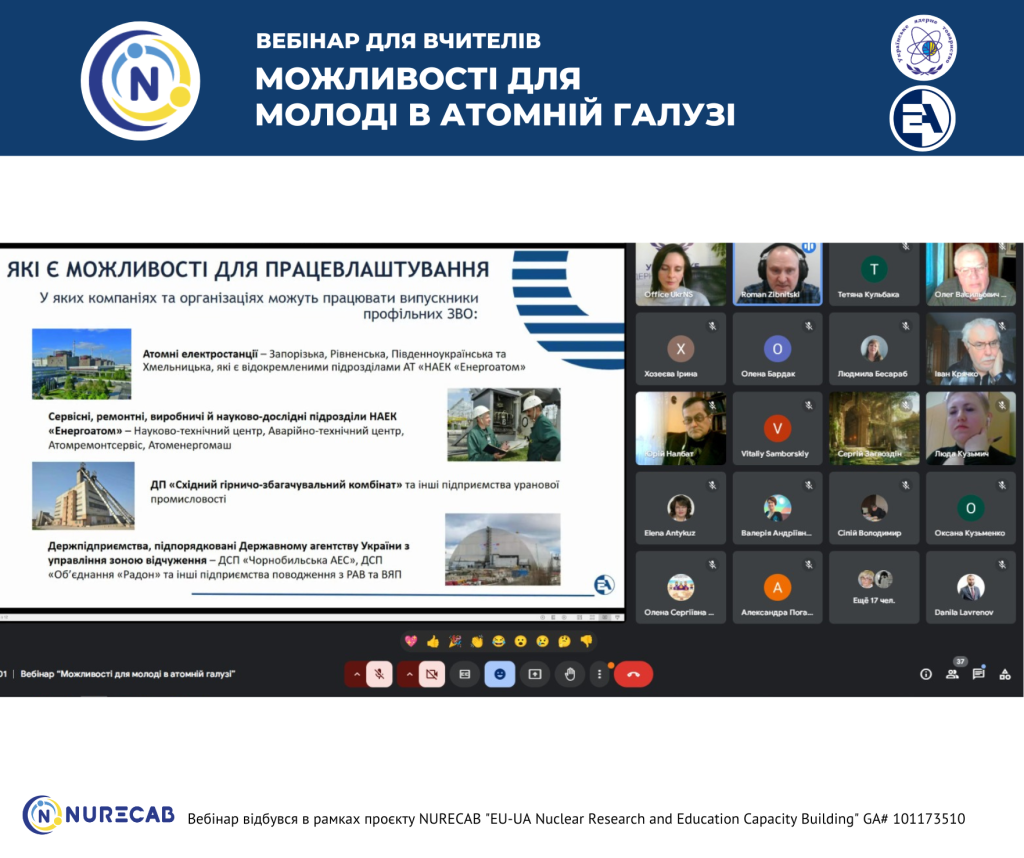
Task: Open more options three-dot menu
Action: tap(599, 674)
